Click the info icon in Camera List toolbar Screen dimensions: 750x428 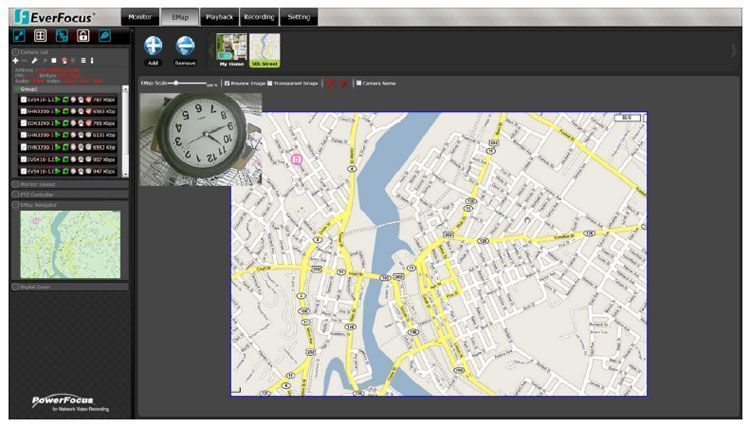92,61
